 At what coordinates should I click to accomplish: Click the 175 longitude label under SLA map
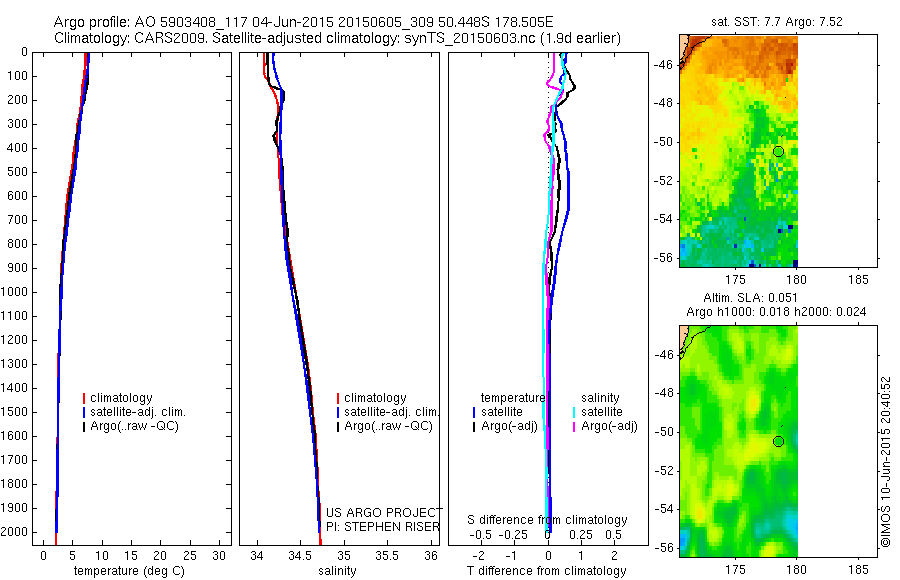tap(735, 570)
